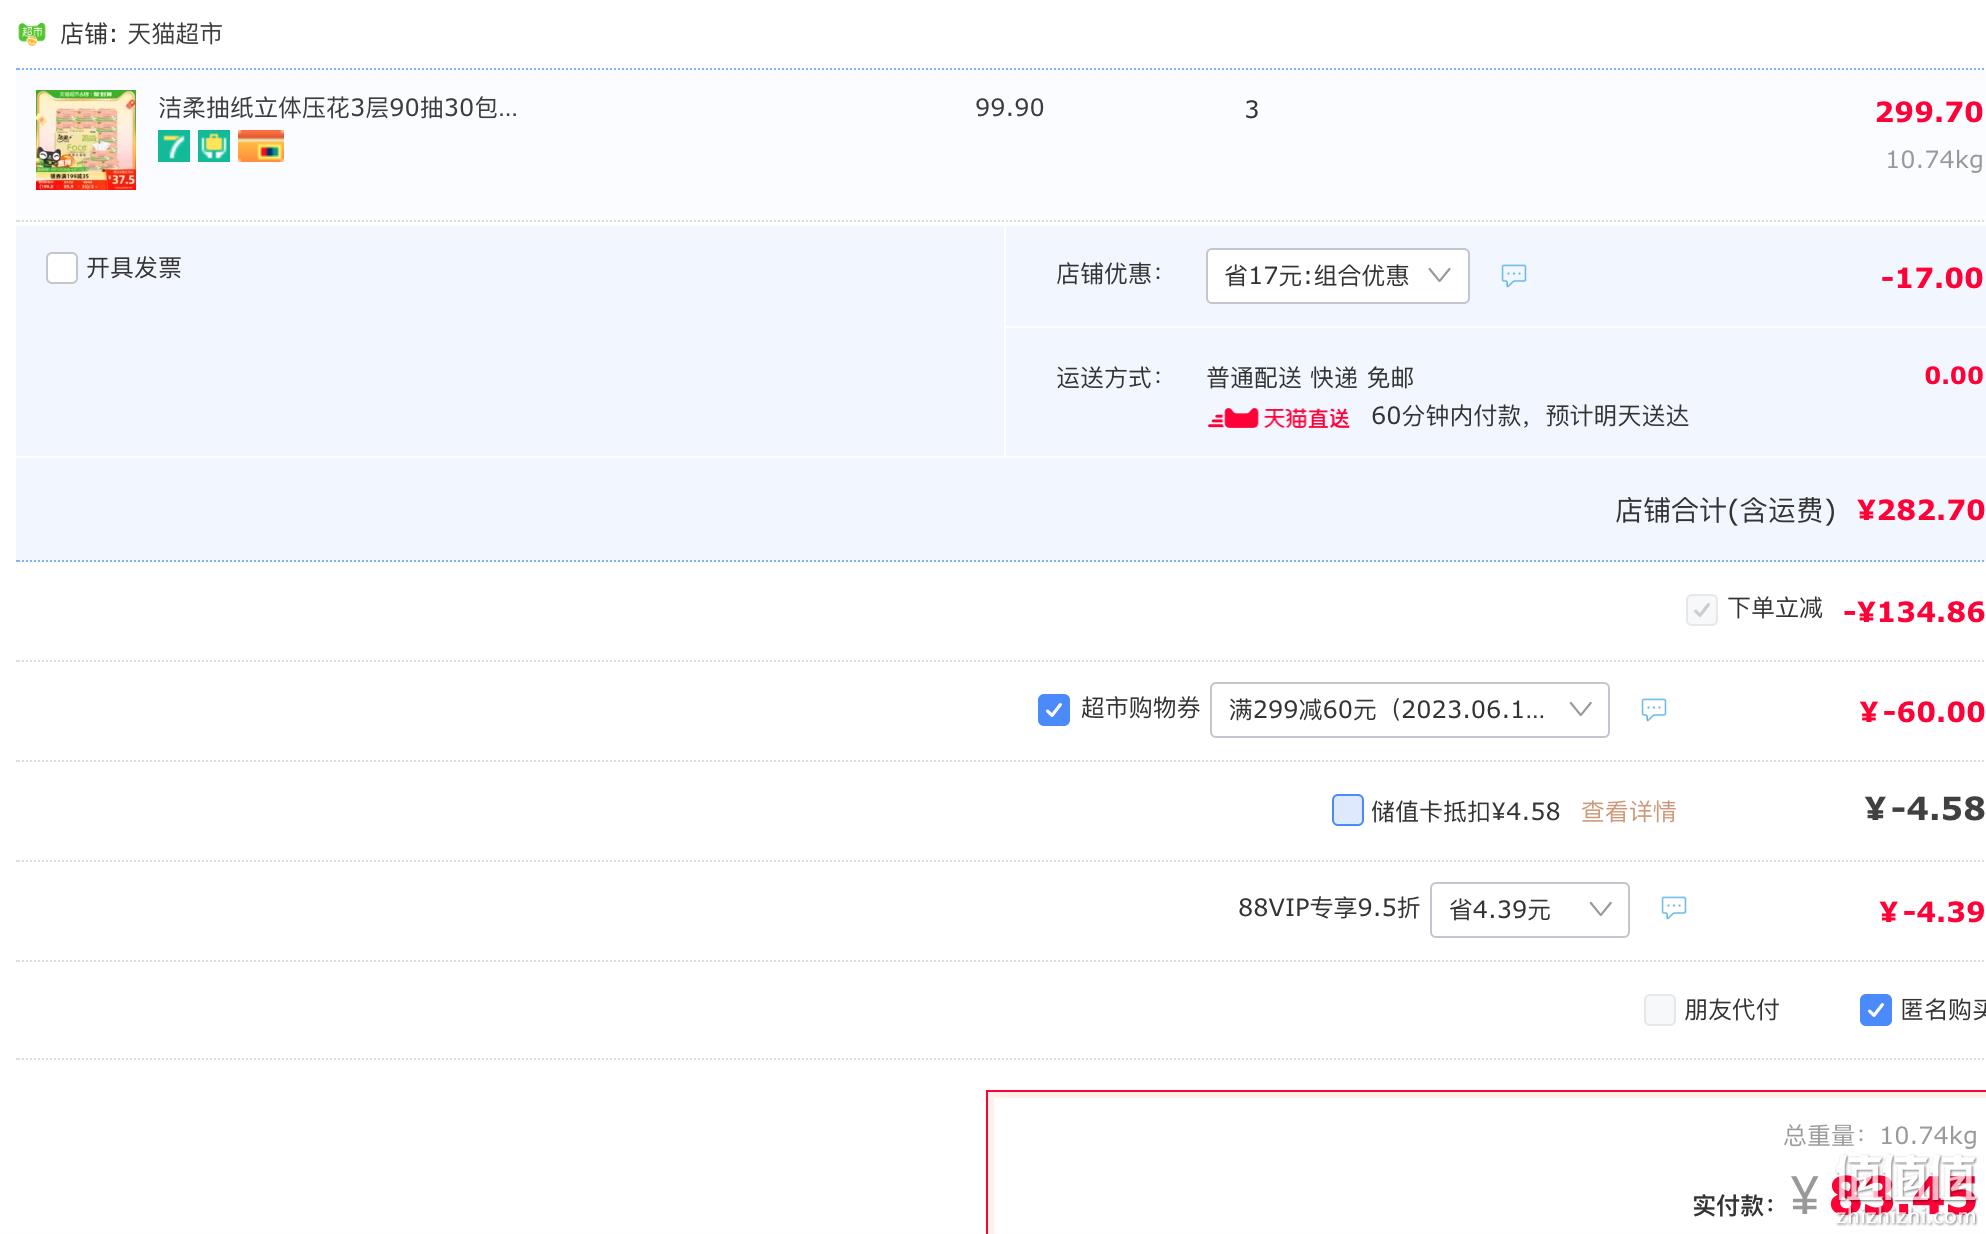Screen dimensions: 1986x1234
Task: Click comment icon beside 88VIP discount
Action: (x=1674, y=907)
